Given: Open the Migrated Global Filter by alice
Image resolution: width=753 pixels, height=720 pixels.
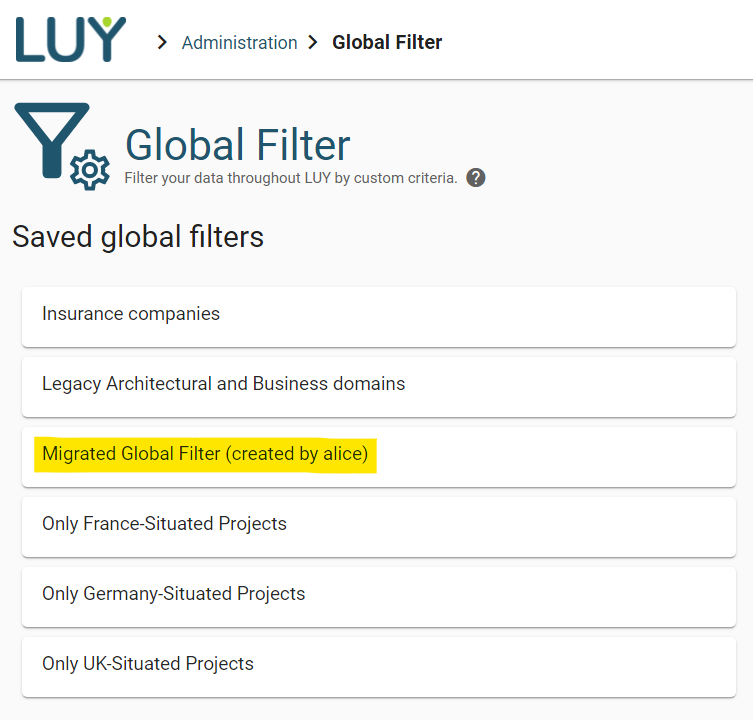Looking at the screenshot, I should coord(205,454).
